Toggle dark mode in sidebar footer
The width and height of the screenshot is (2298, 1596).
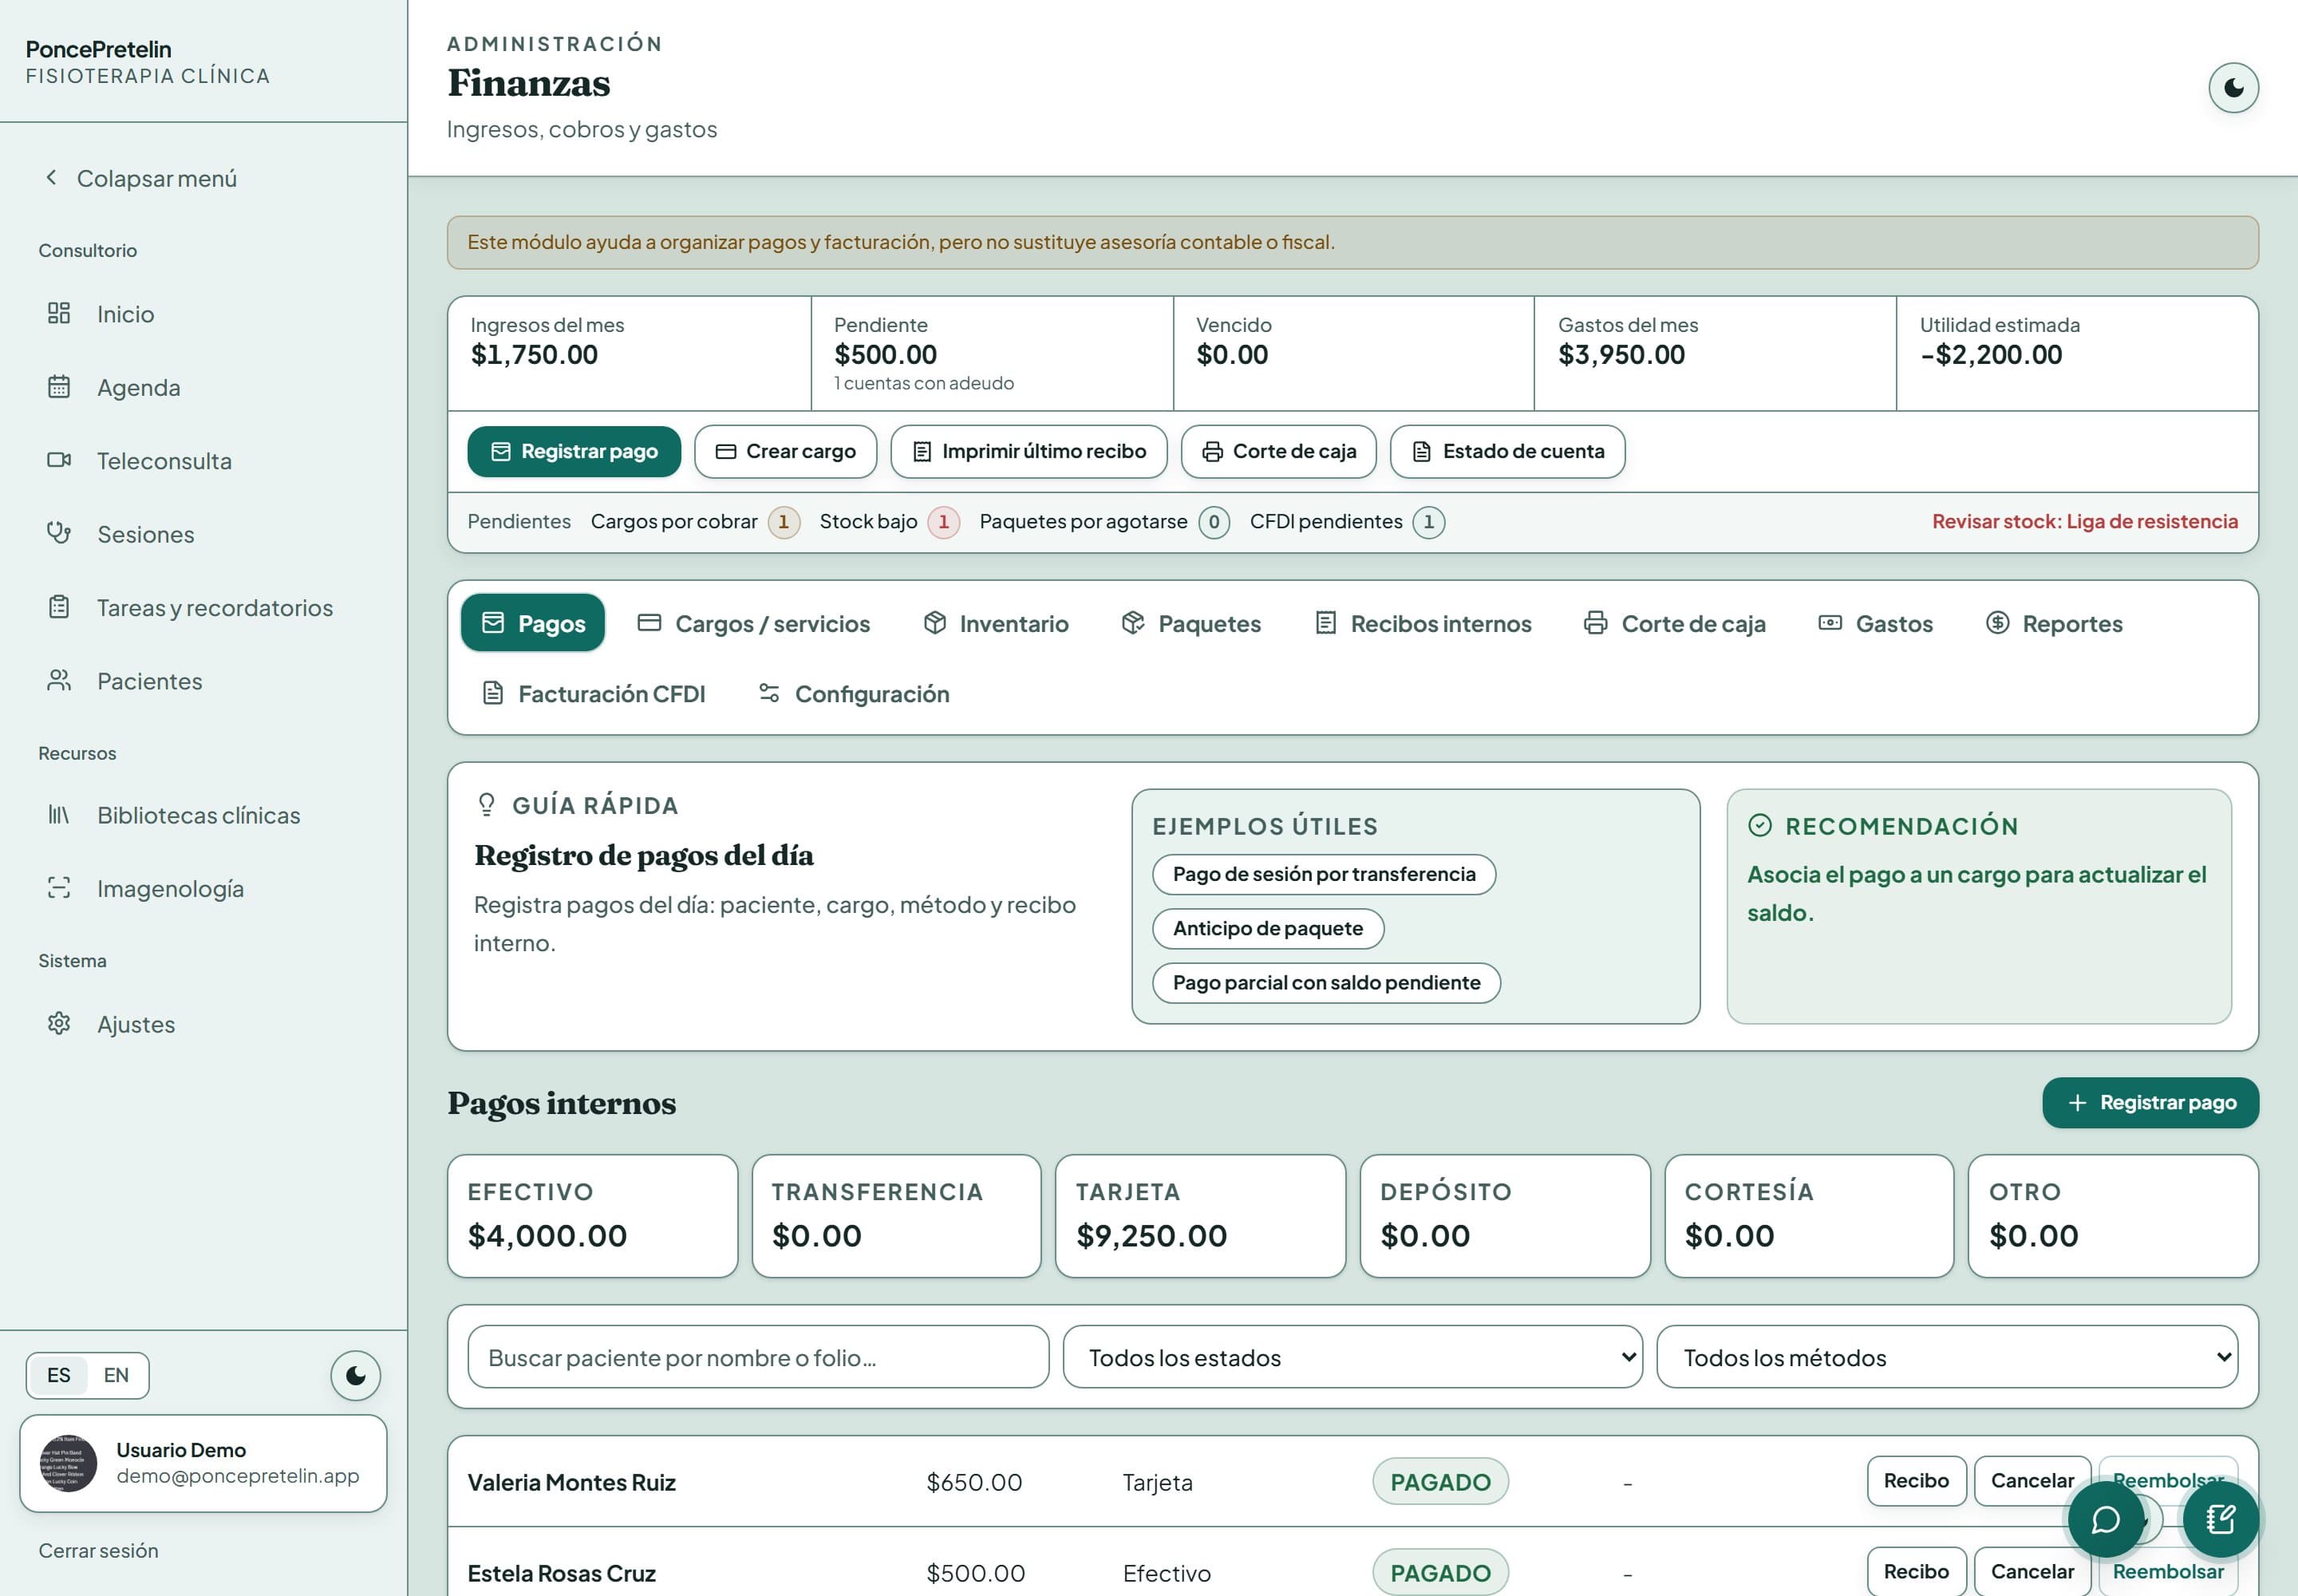pyautogui.click(x=356, y=1375)
